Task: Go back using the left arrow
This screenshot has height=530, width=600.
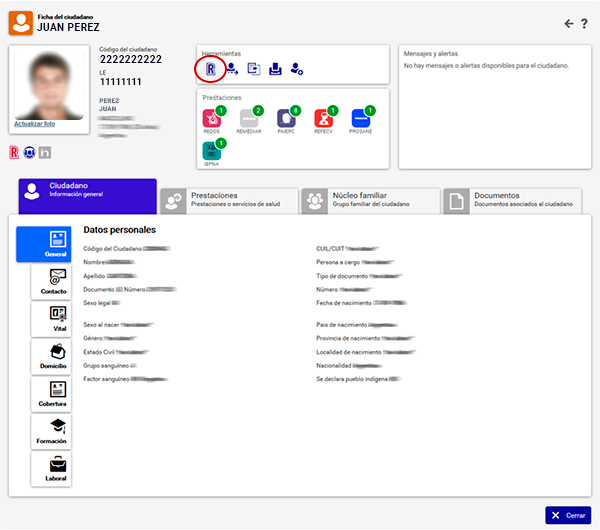Action: click(569, 23)
